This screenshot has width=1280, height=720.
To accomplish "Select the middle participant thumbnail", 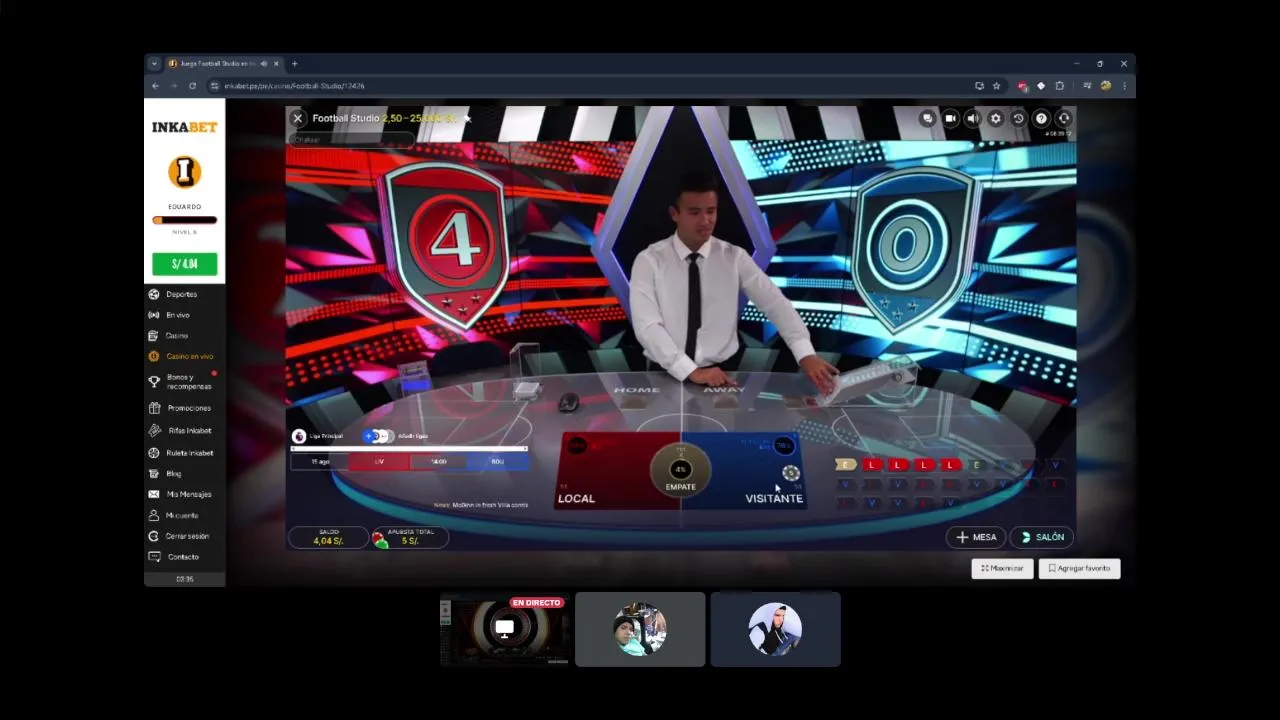I will (x=640, y=629).
